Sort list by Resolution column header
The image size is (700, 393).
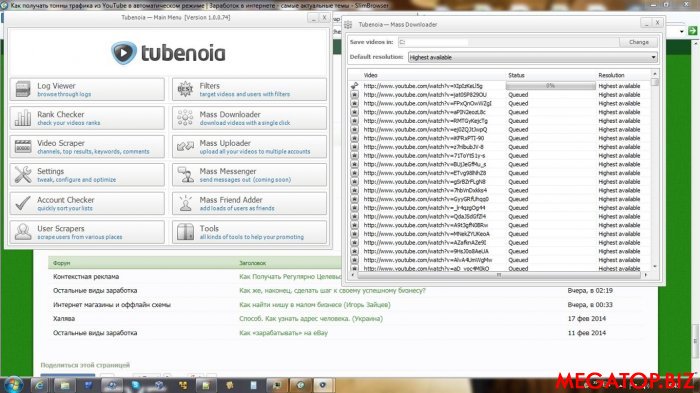pos(611,75)
